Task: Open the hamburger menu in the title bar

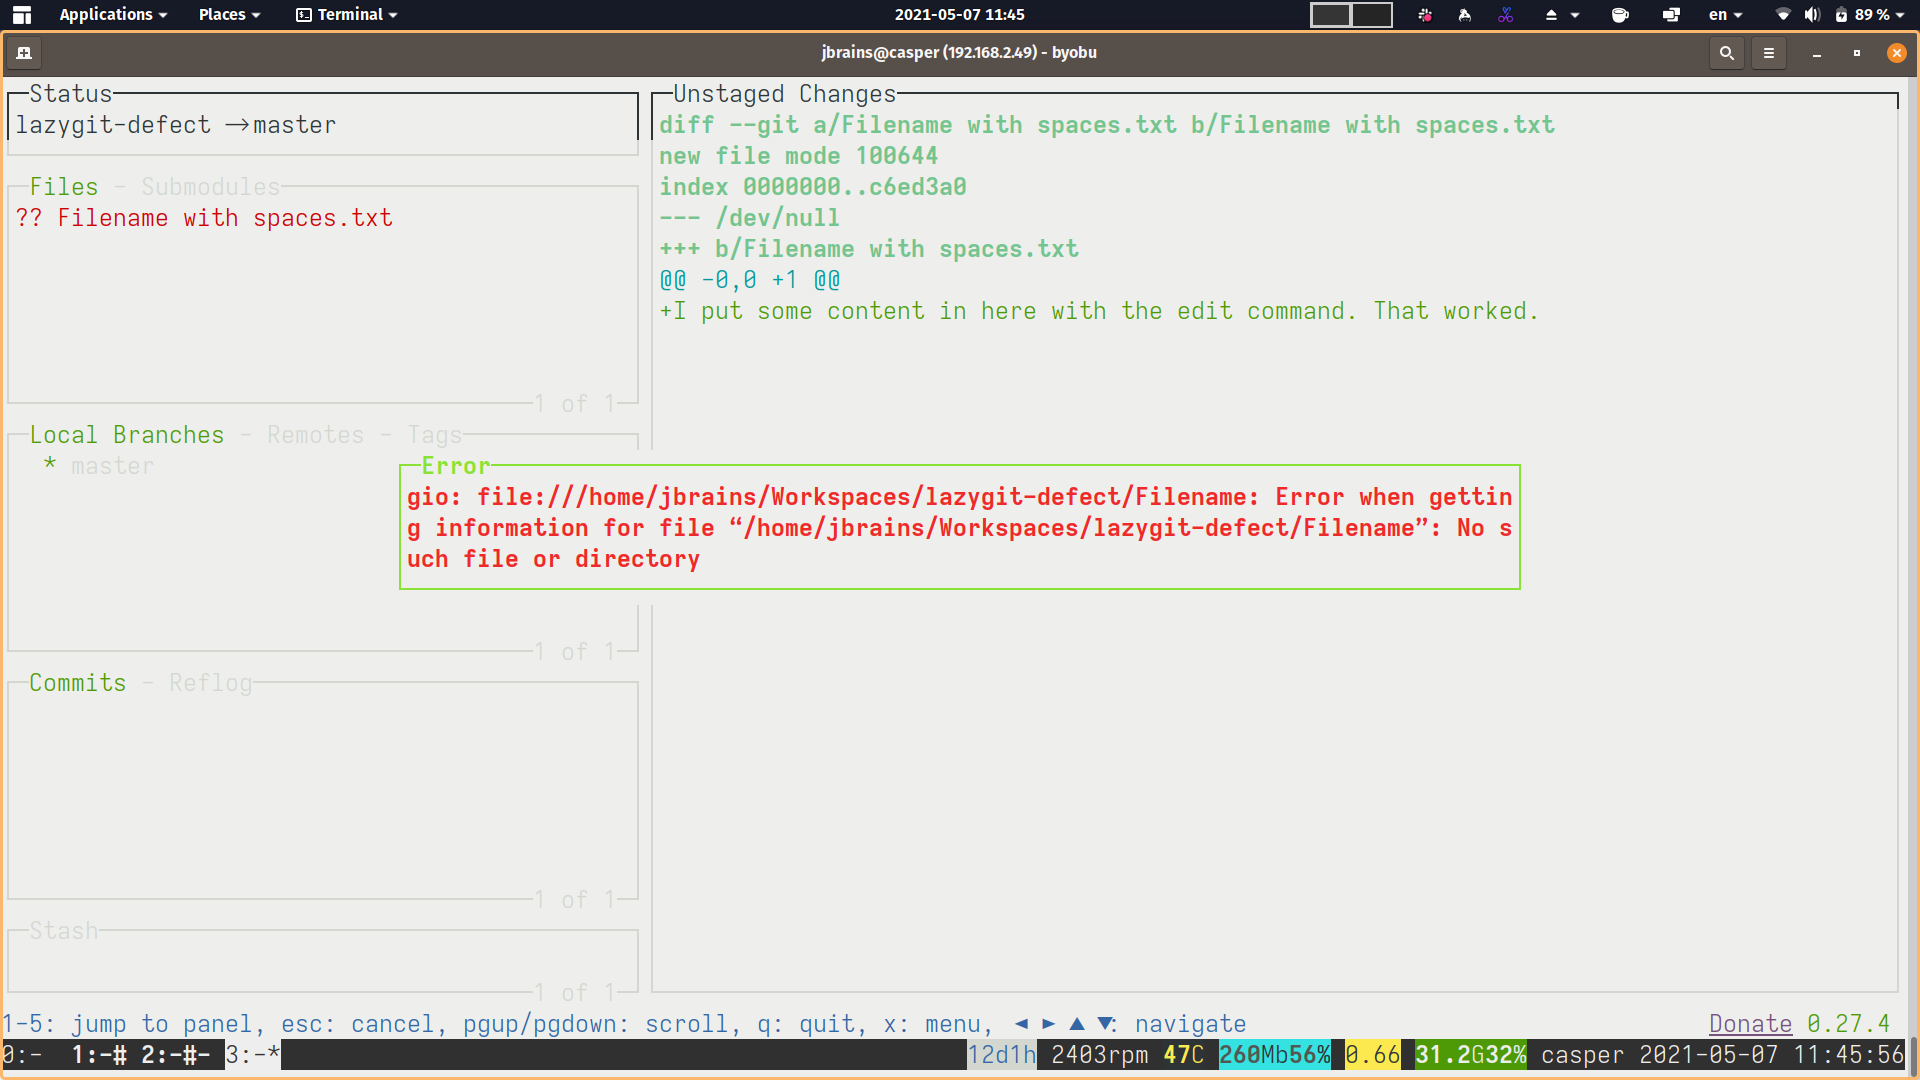Action: click(x=1768, y=53)
